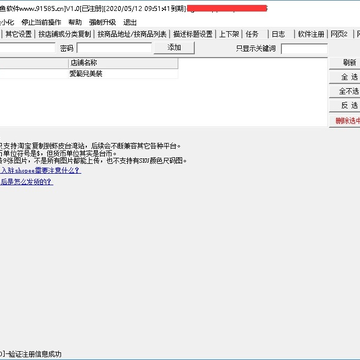Click the 刷新 button
The height and width of the screenshot is (360, 360).
345,62
